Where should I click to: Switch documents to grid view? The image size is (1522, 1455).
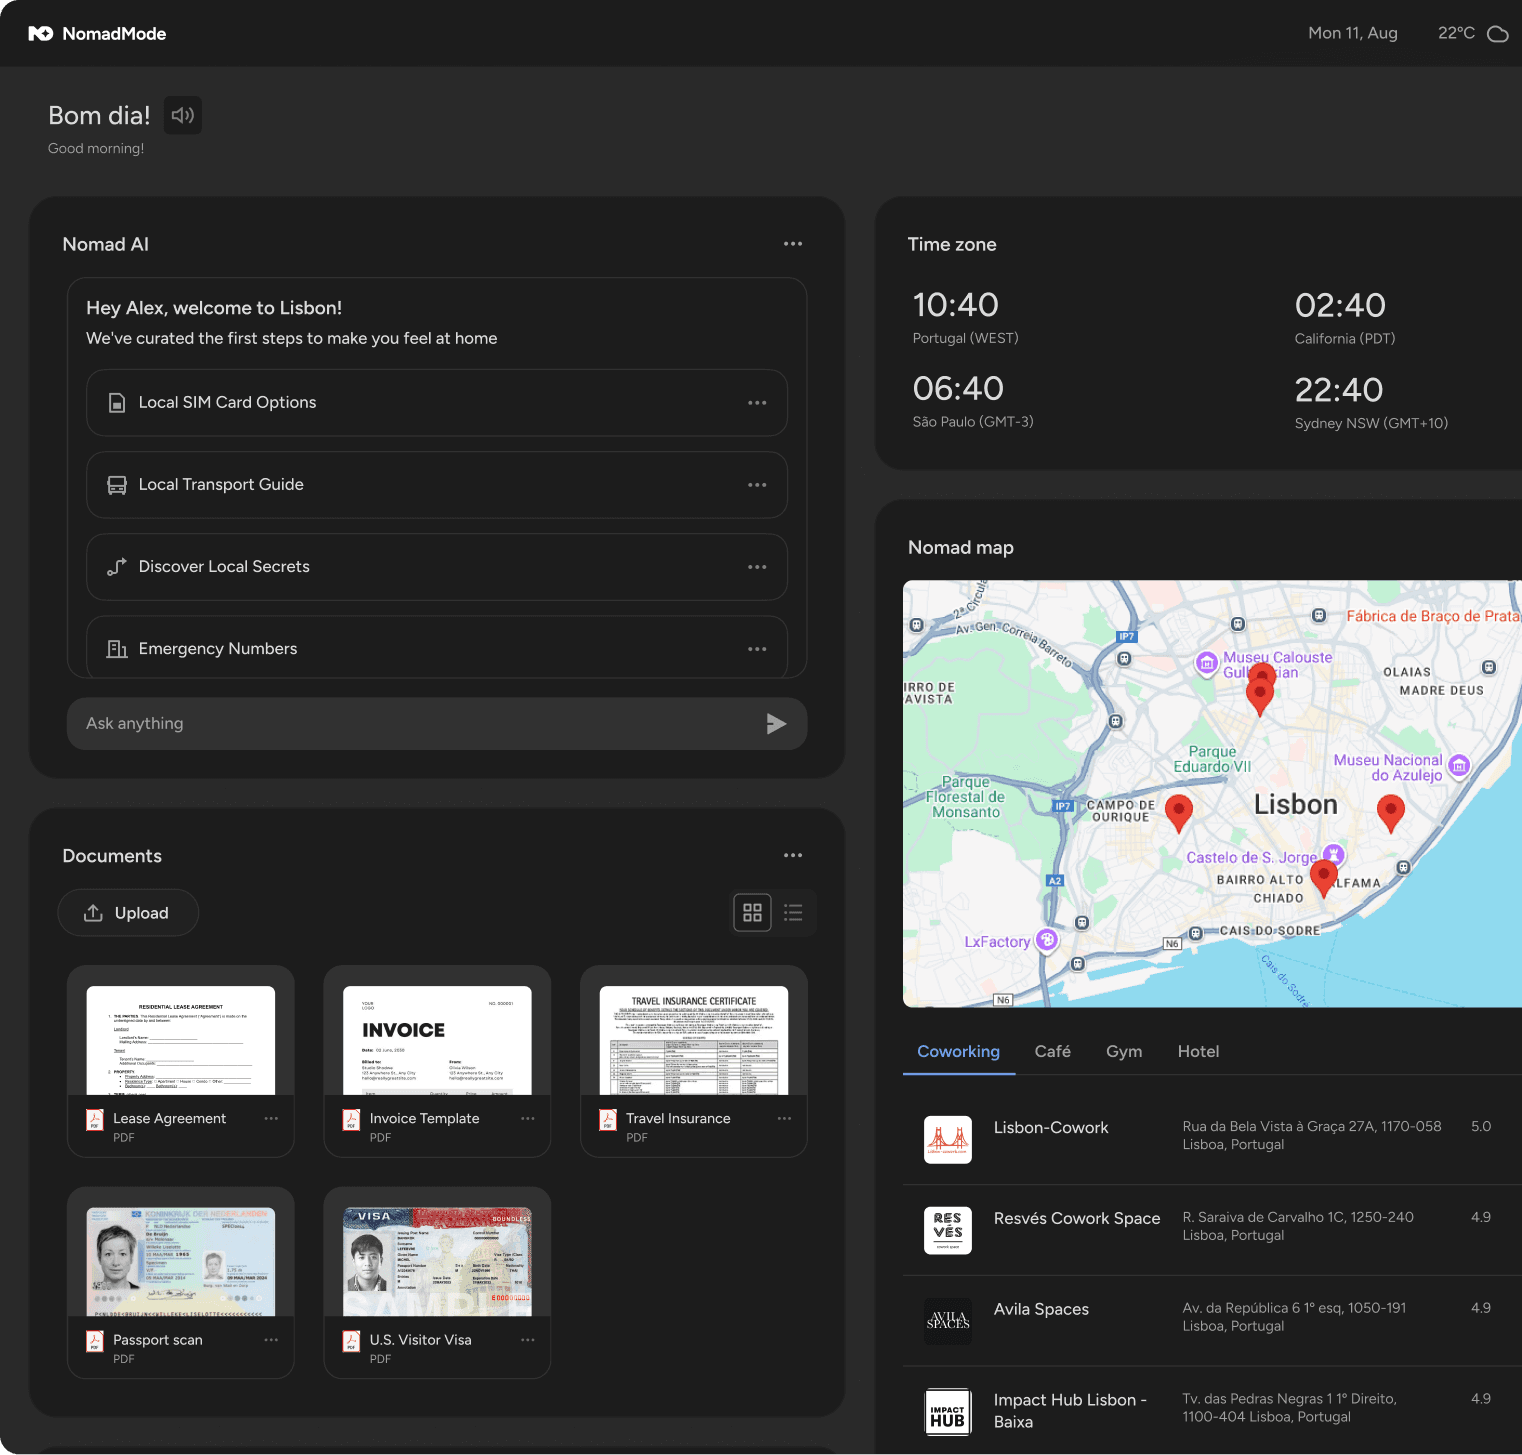click(x=752, y=912)
